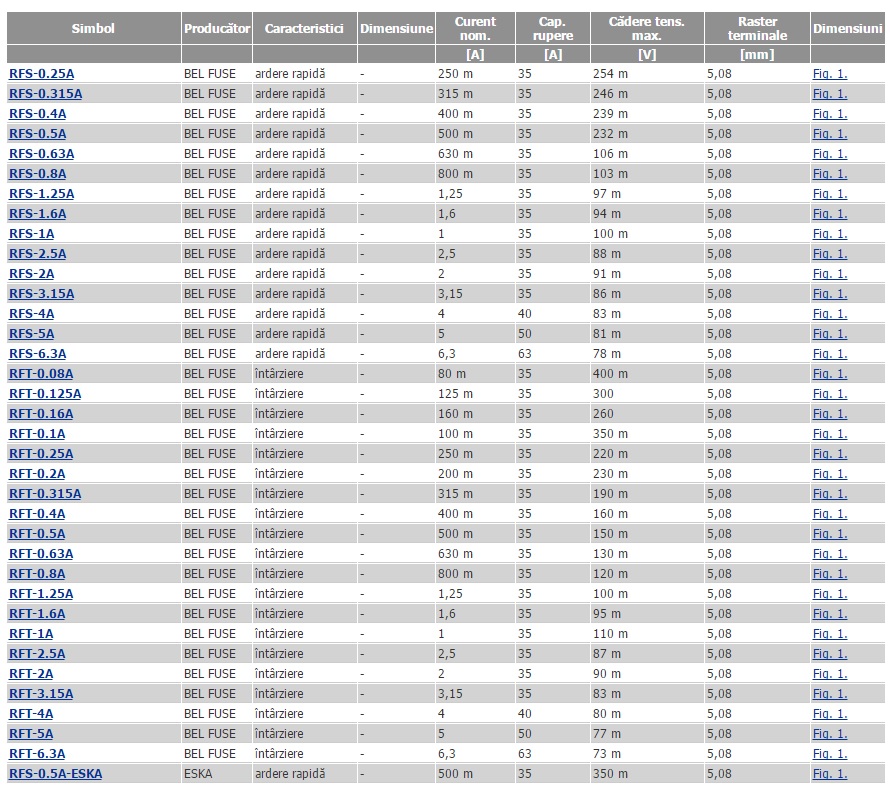Open the RFT-0.8A link
The height and width of the screenshot is (787, 890).
pyautogui.click(x=37, y=574)
